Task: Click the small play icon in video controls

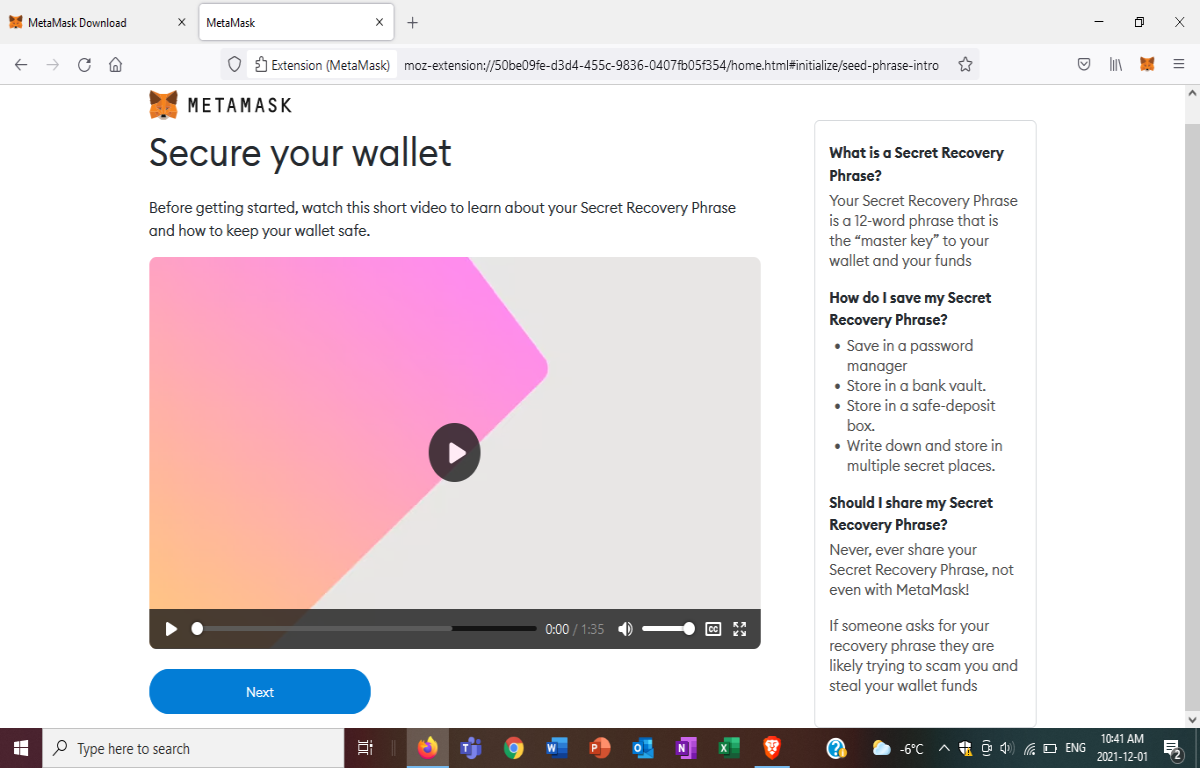Action: click(x=171, y=629)
